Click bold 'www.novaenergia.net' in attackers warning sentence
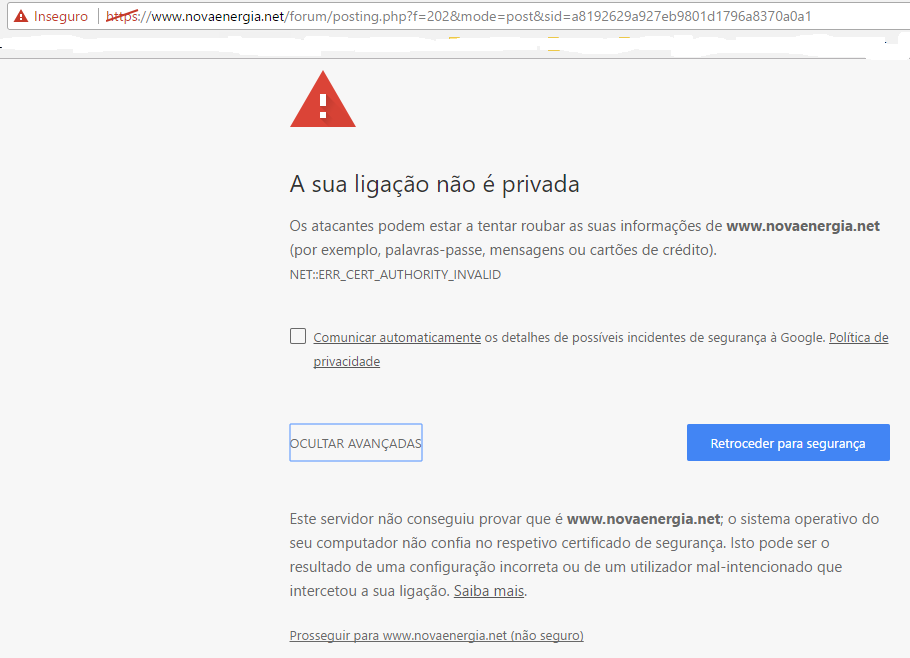Screen dimensions: 910x658 pyautogui.click(x=803, y=226)
